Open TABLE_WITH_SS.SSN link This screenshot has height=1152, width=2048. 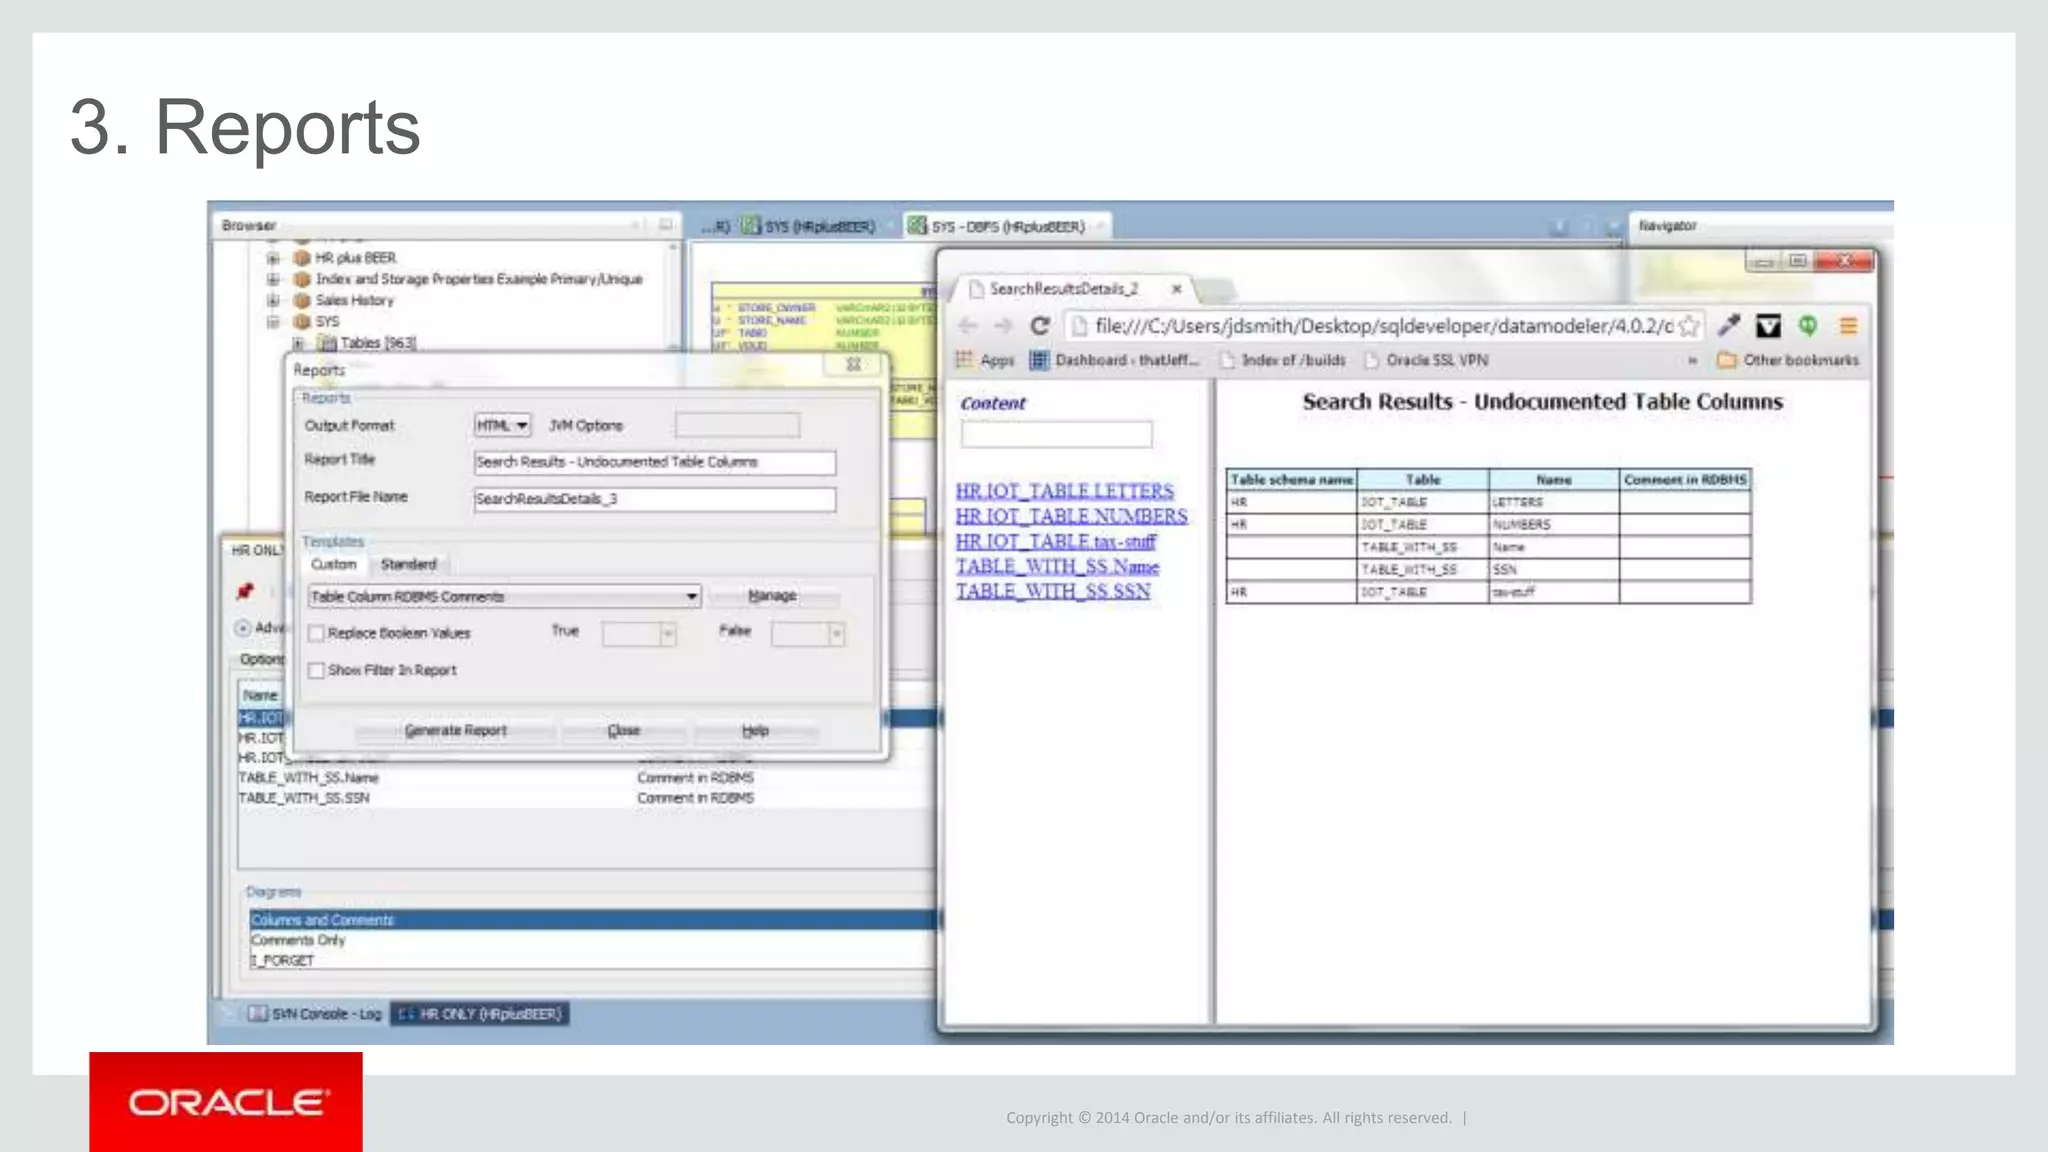tap(1052, 591)
